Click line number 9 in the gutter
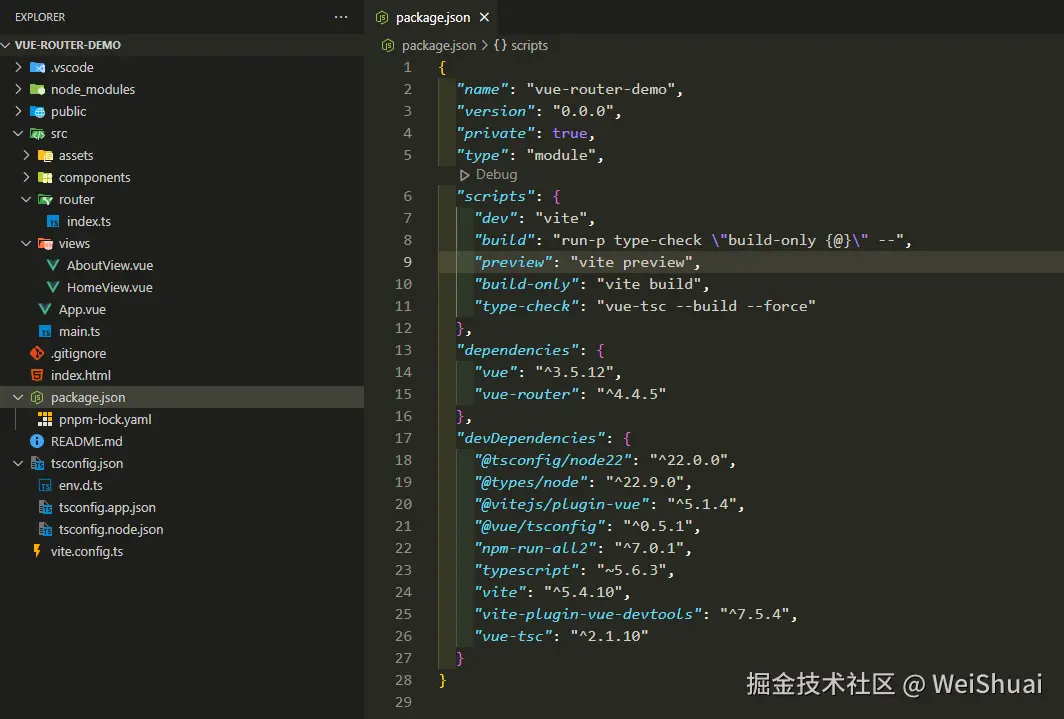Image resolution: width=1064 pixels, height=719 pixels. [x=407, y=262]
